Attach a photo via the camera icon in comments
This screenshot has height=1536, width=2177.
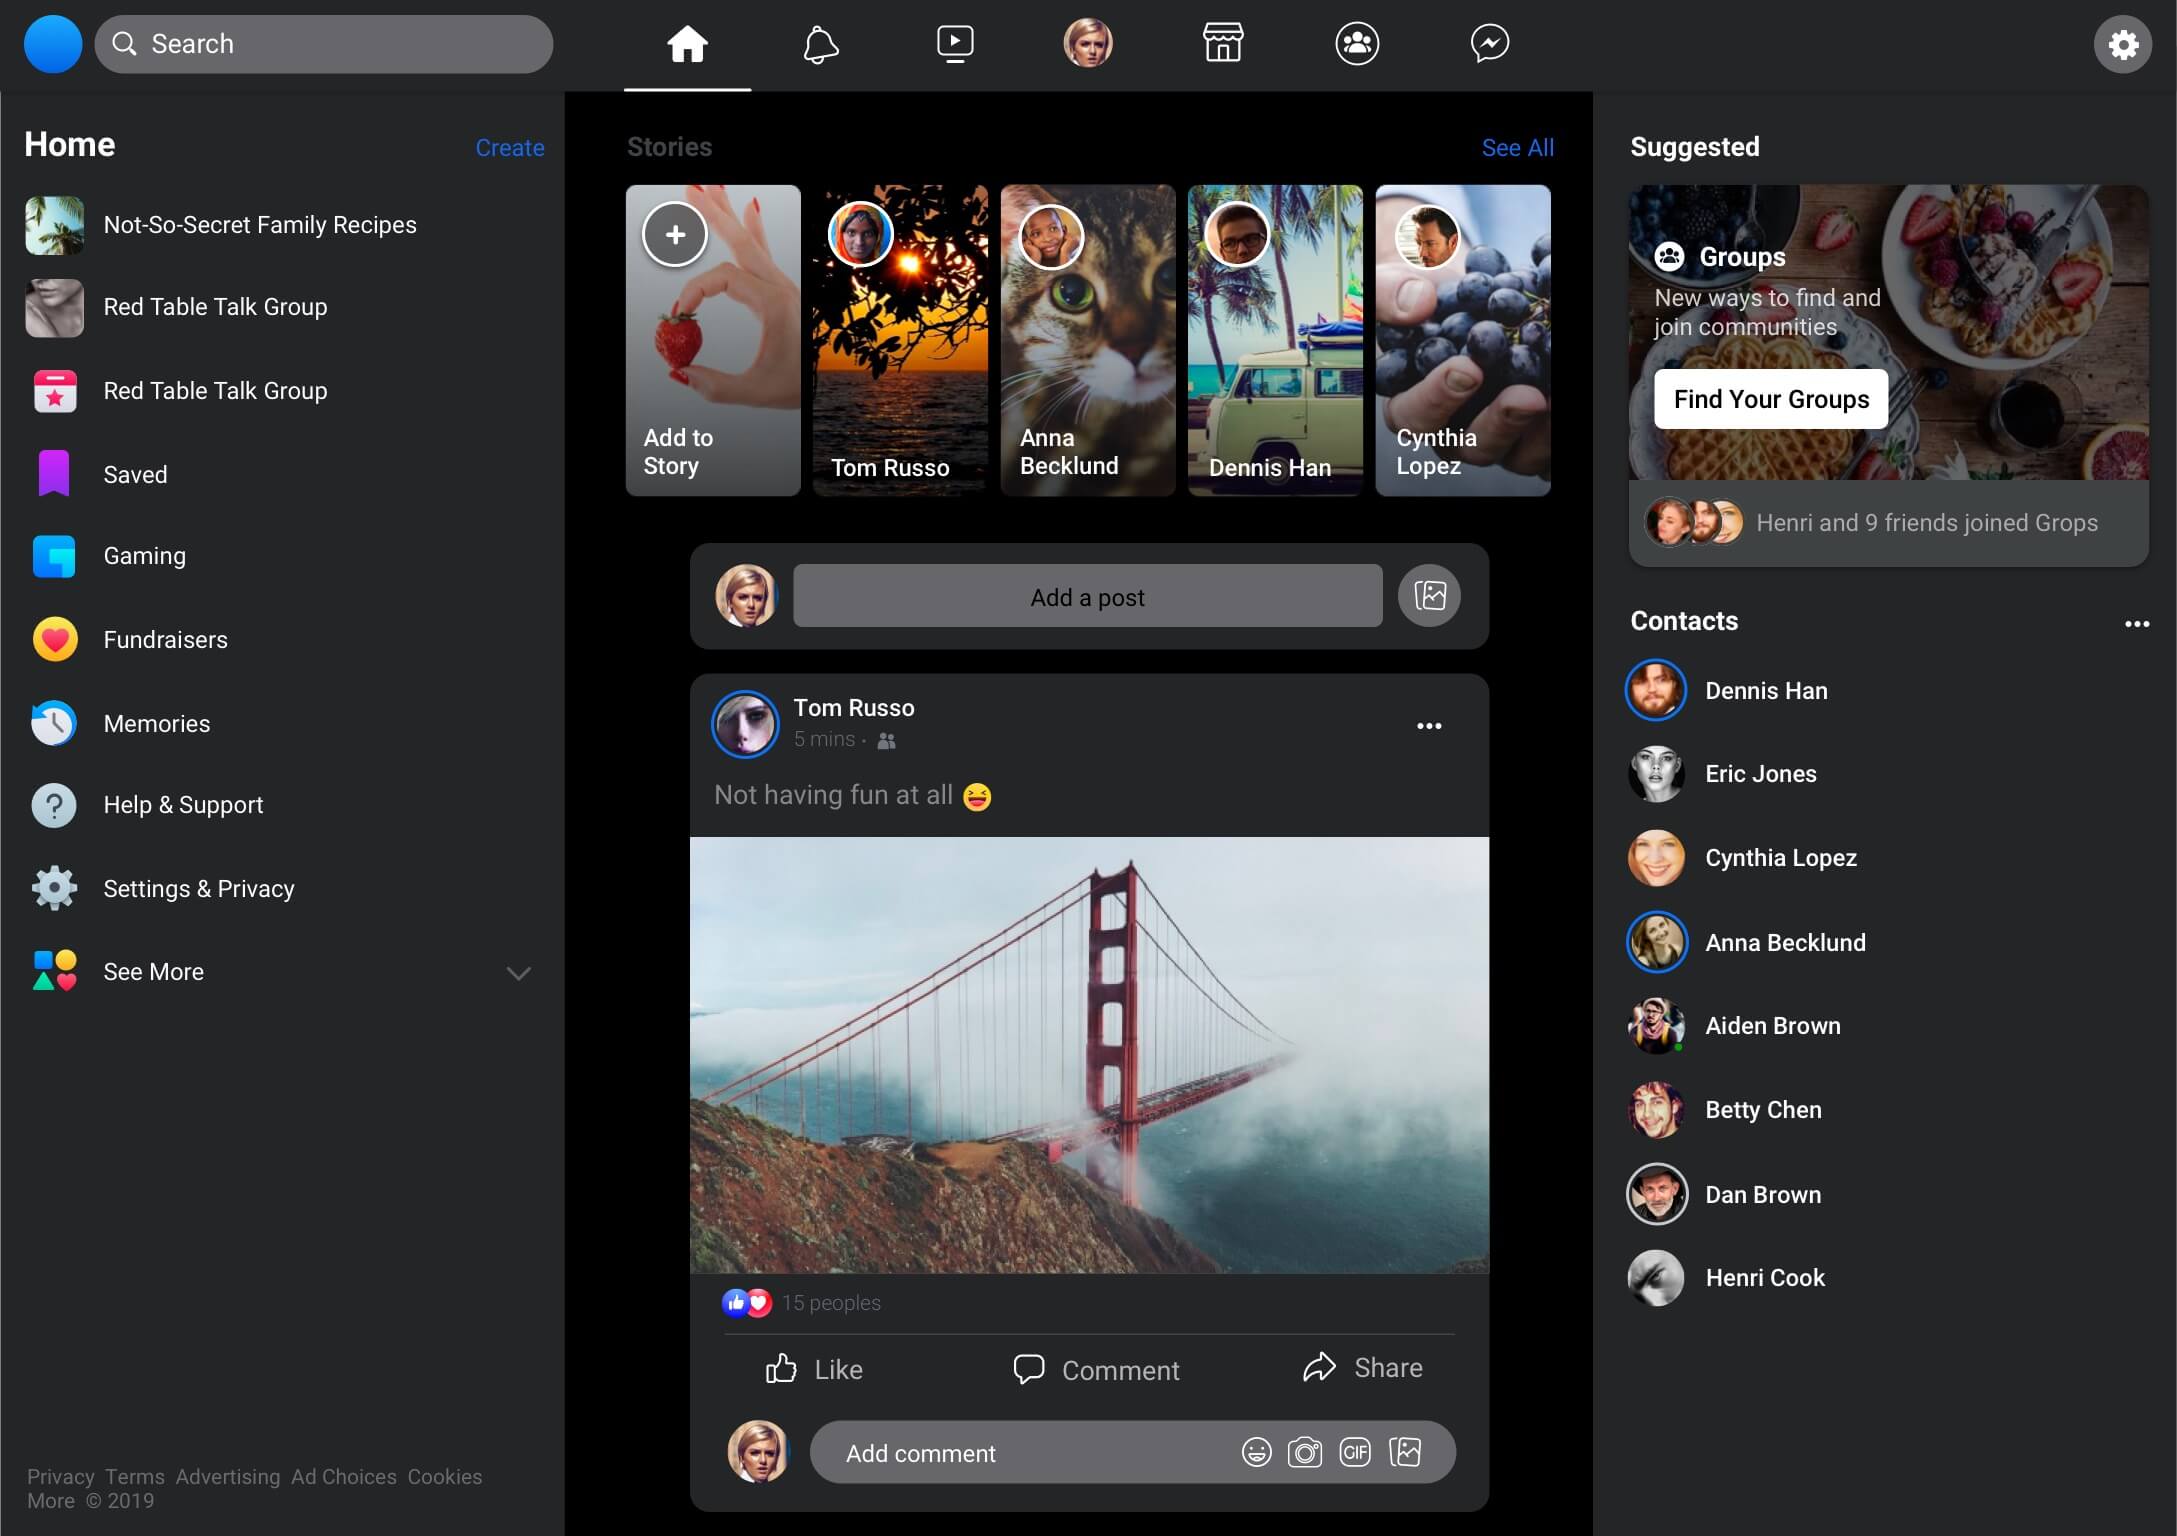(1305, 1452)
